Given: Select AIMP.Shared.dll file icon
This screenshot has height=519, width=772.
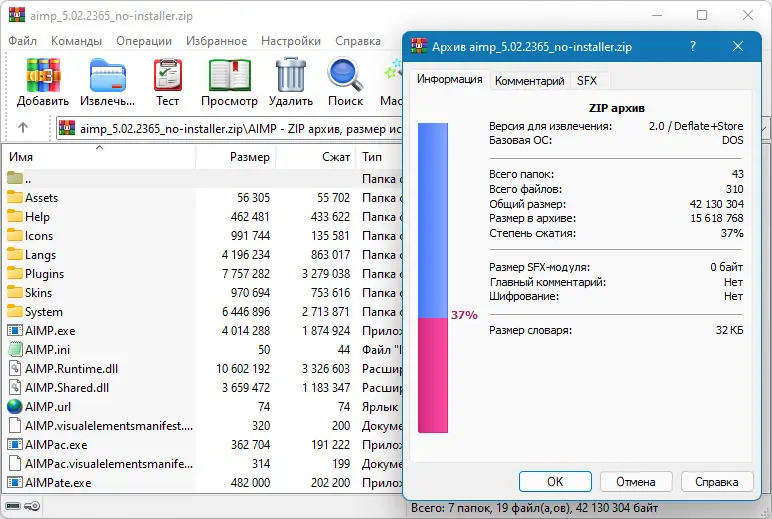Looking at the screenshot, I should coord(15,388).
